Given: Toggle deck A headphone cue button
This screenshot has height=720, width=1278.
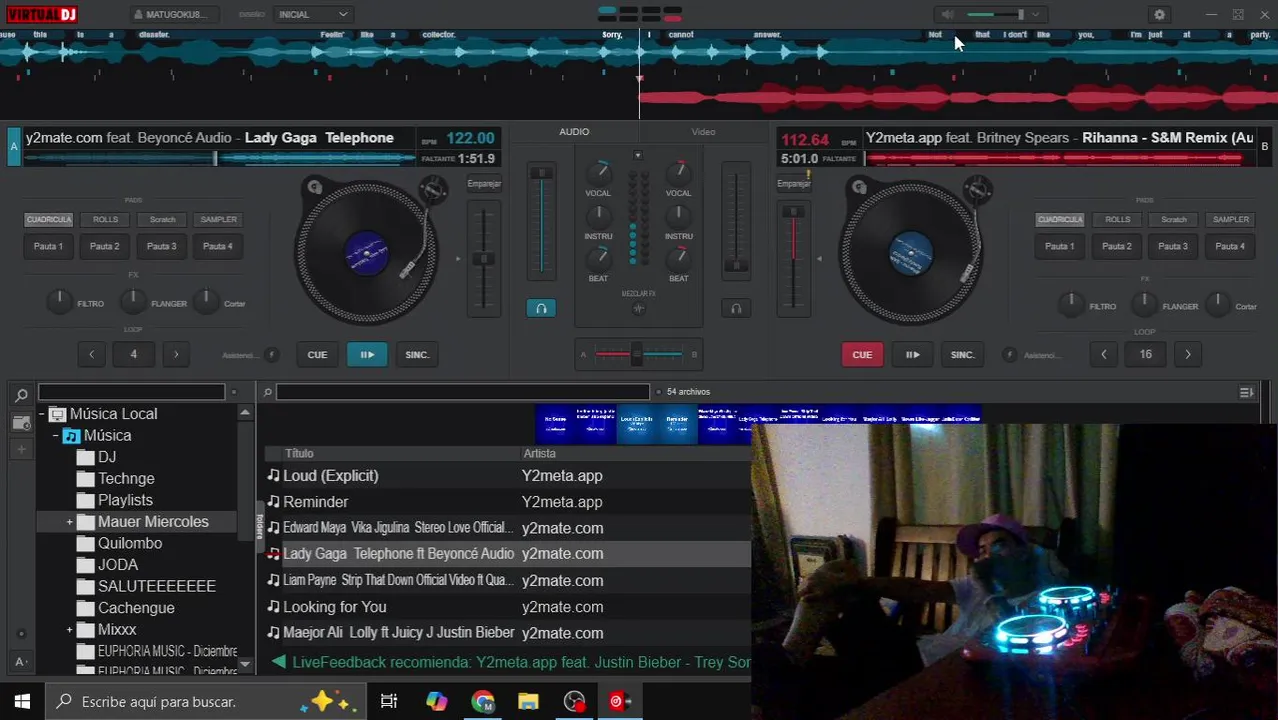Looking at the screenshot, I should click(x=541, y=308).
